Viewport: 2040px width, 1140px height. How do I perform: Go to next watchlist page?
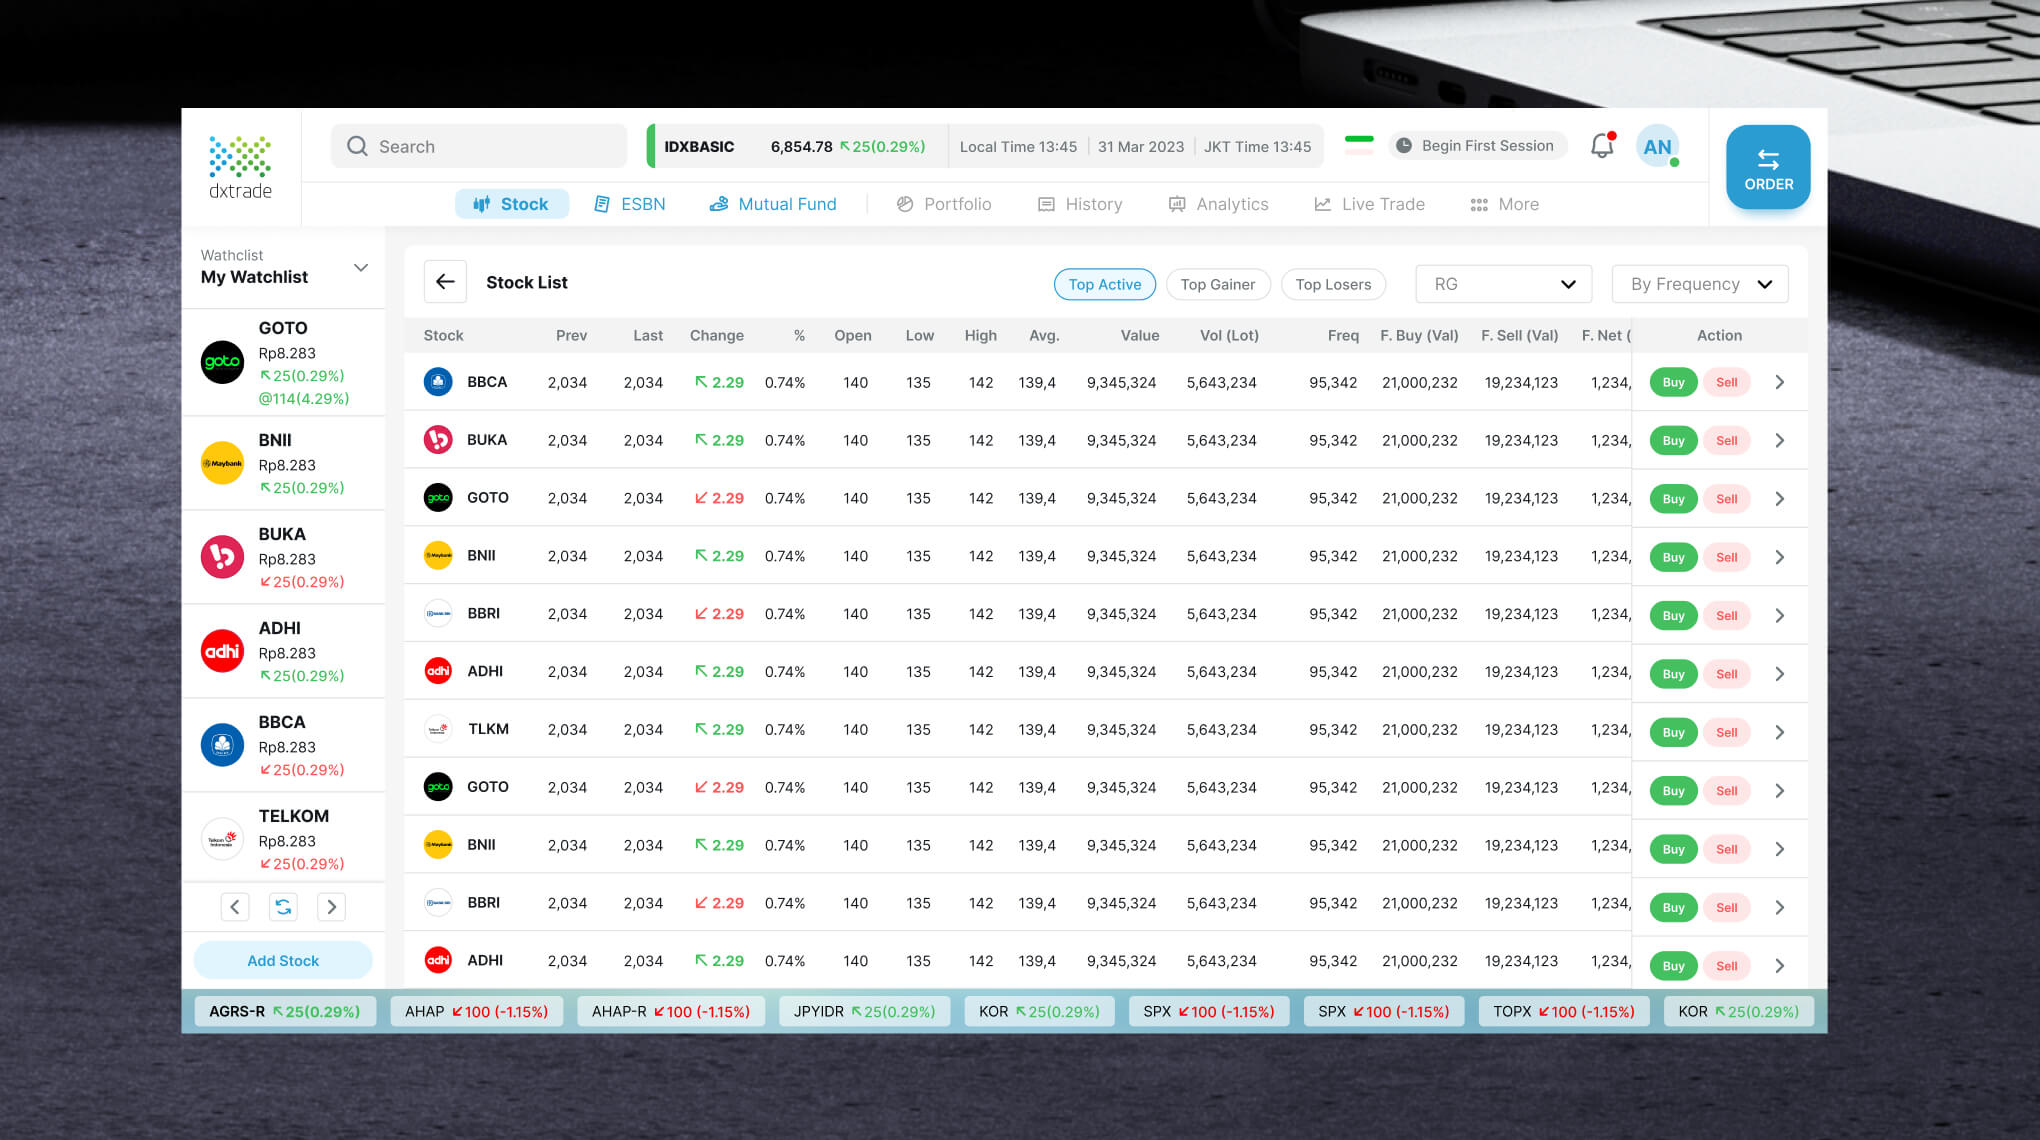click(x=331, y=907)
